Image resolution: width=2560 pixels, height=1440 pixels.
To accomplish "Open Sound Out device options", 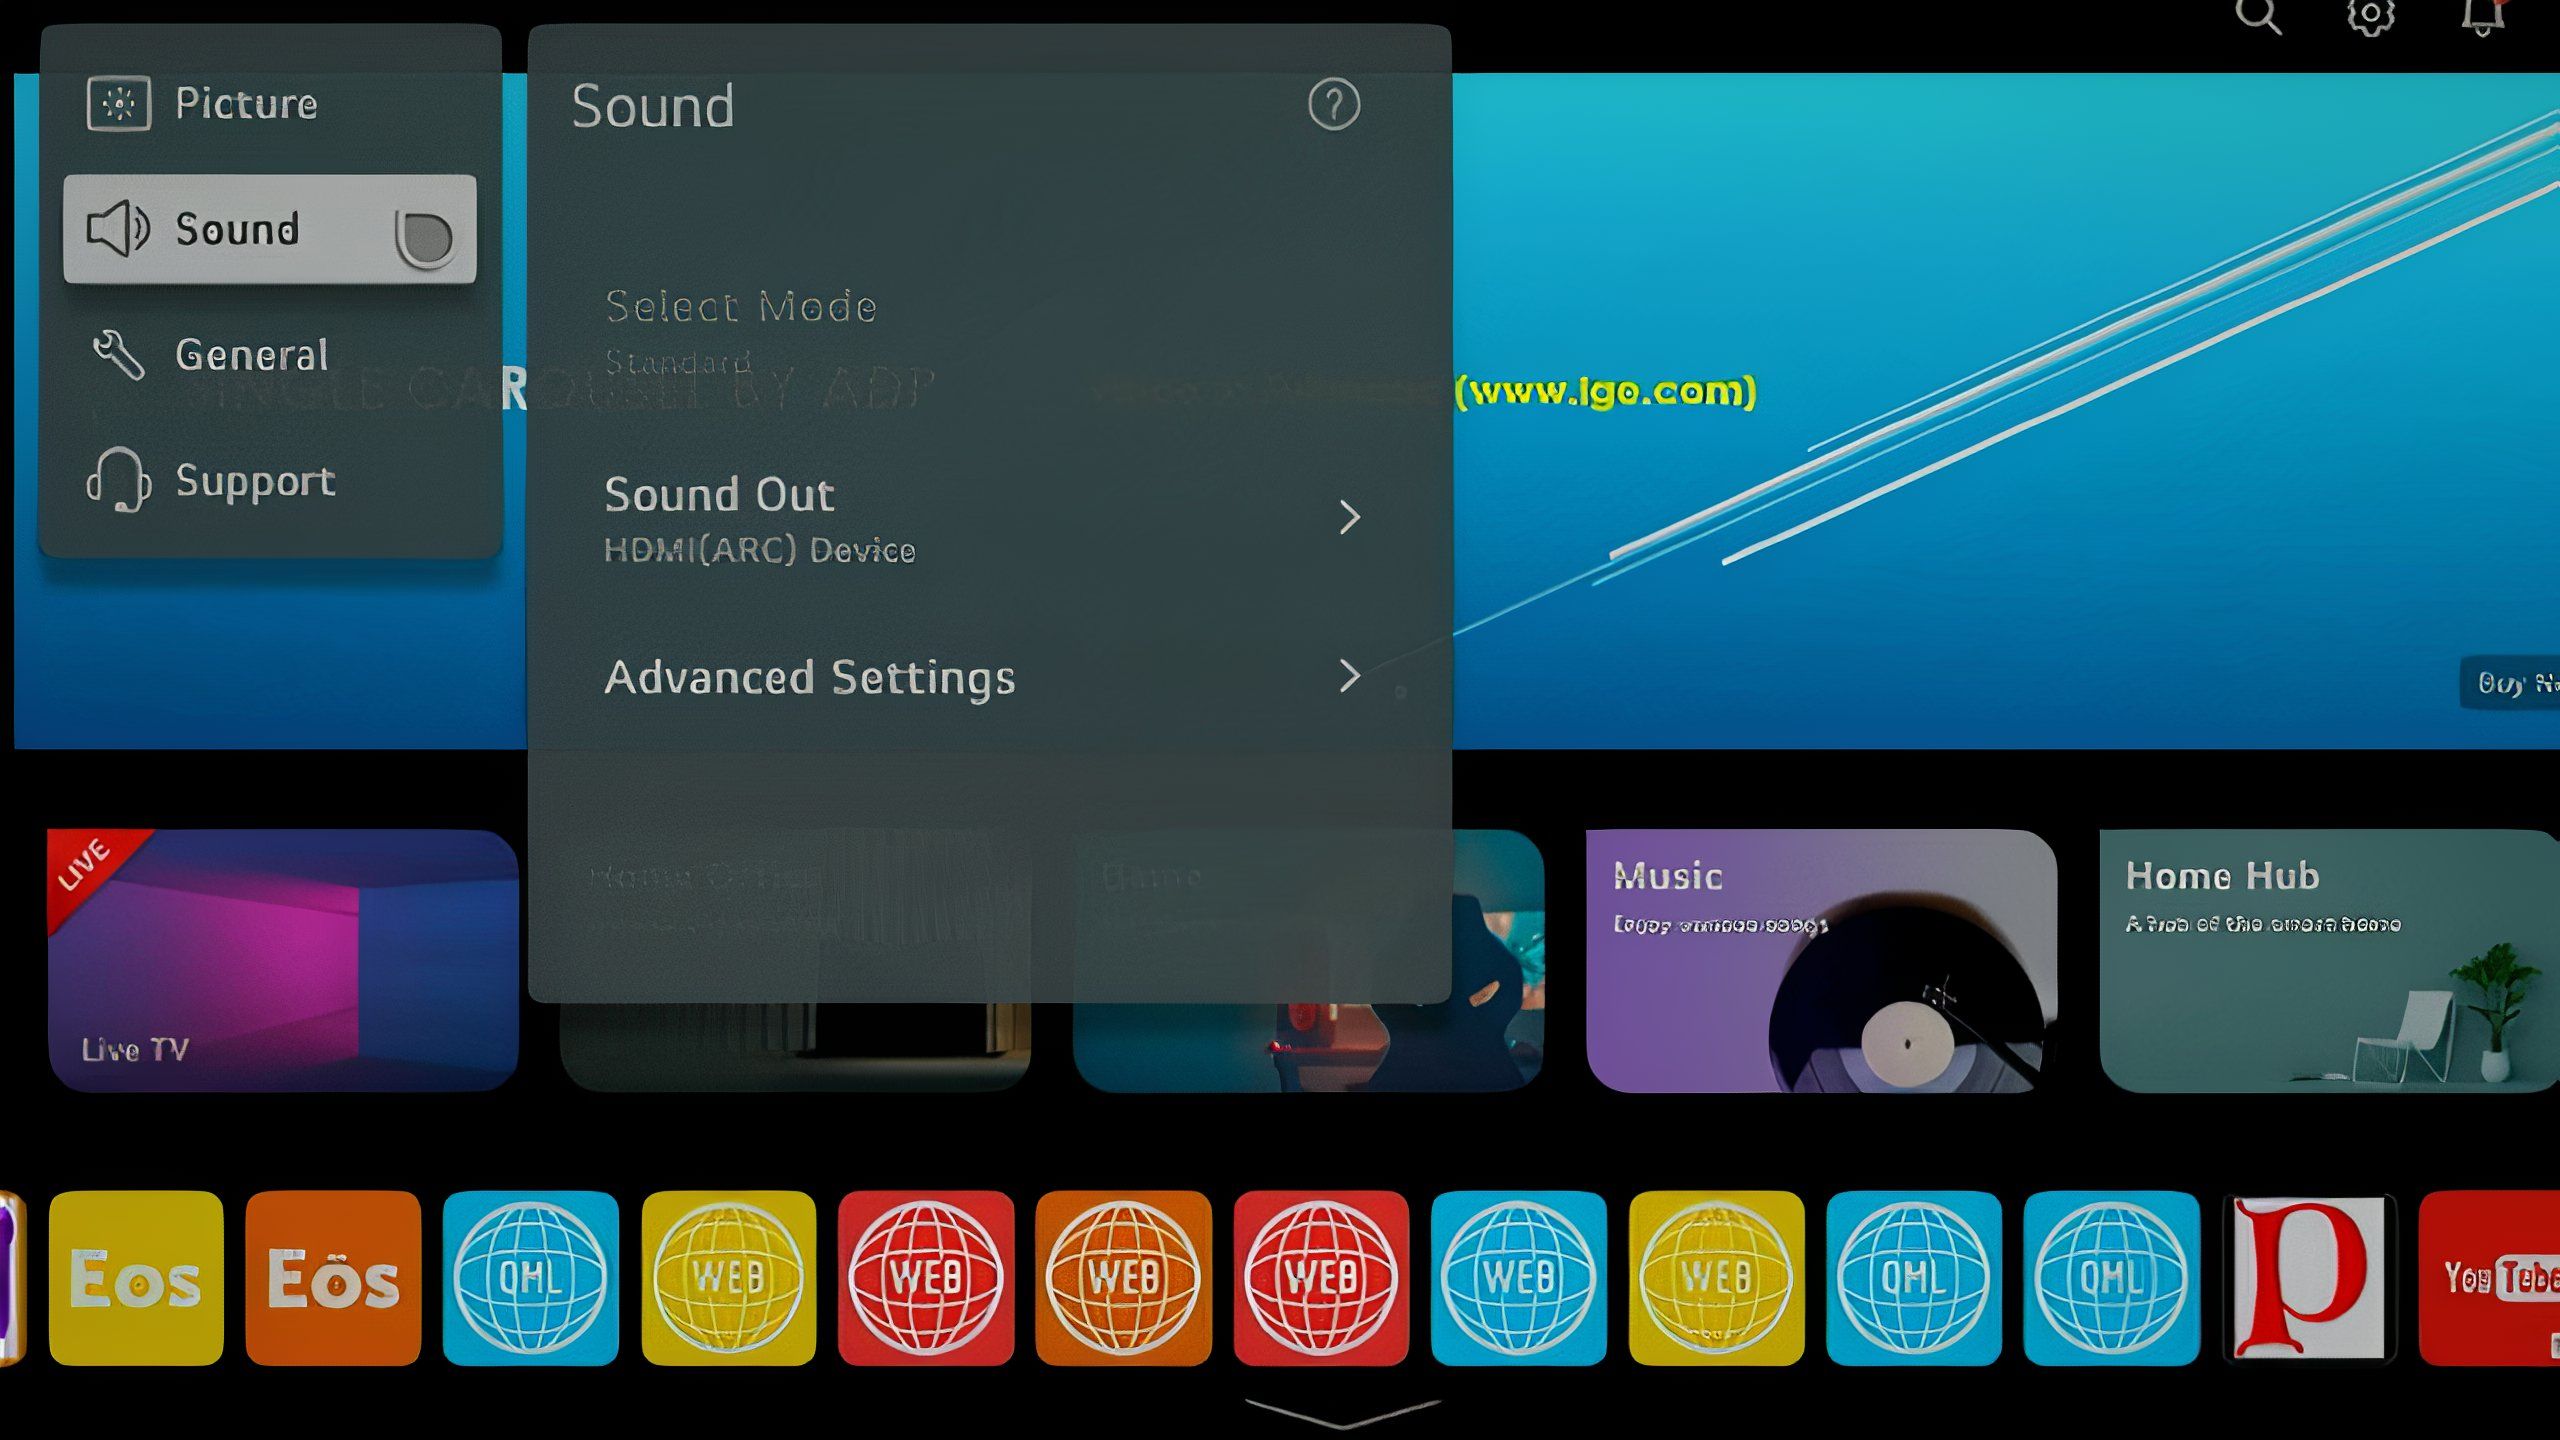I will point(988,517).
